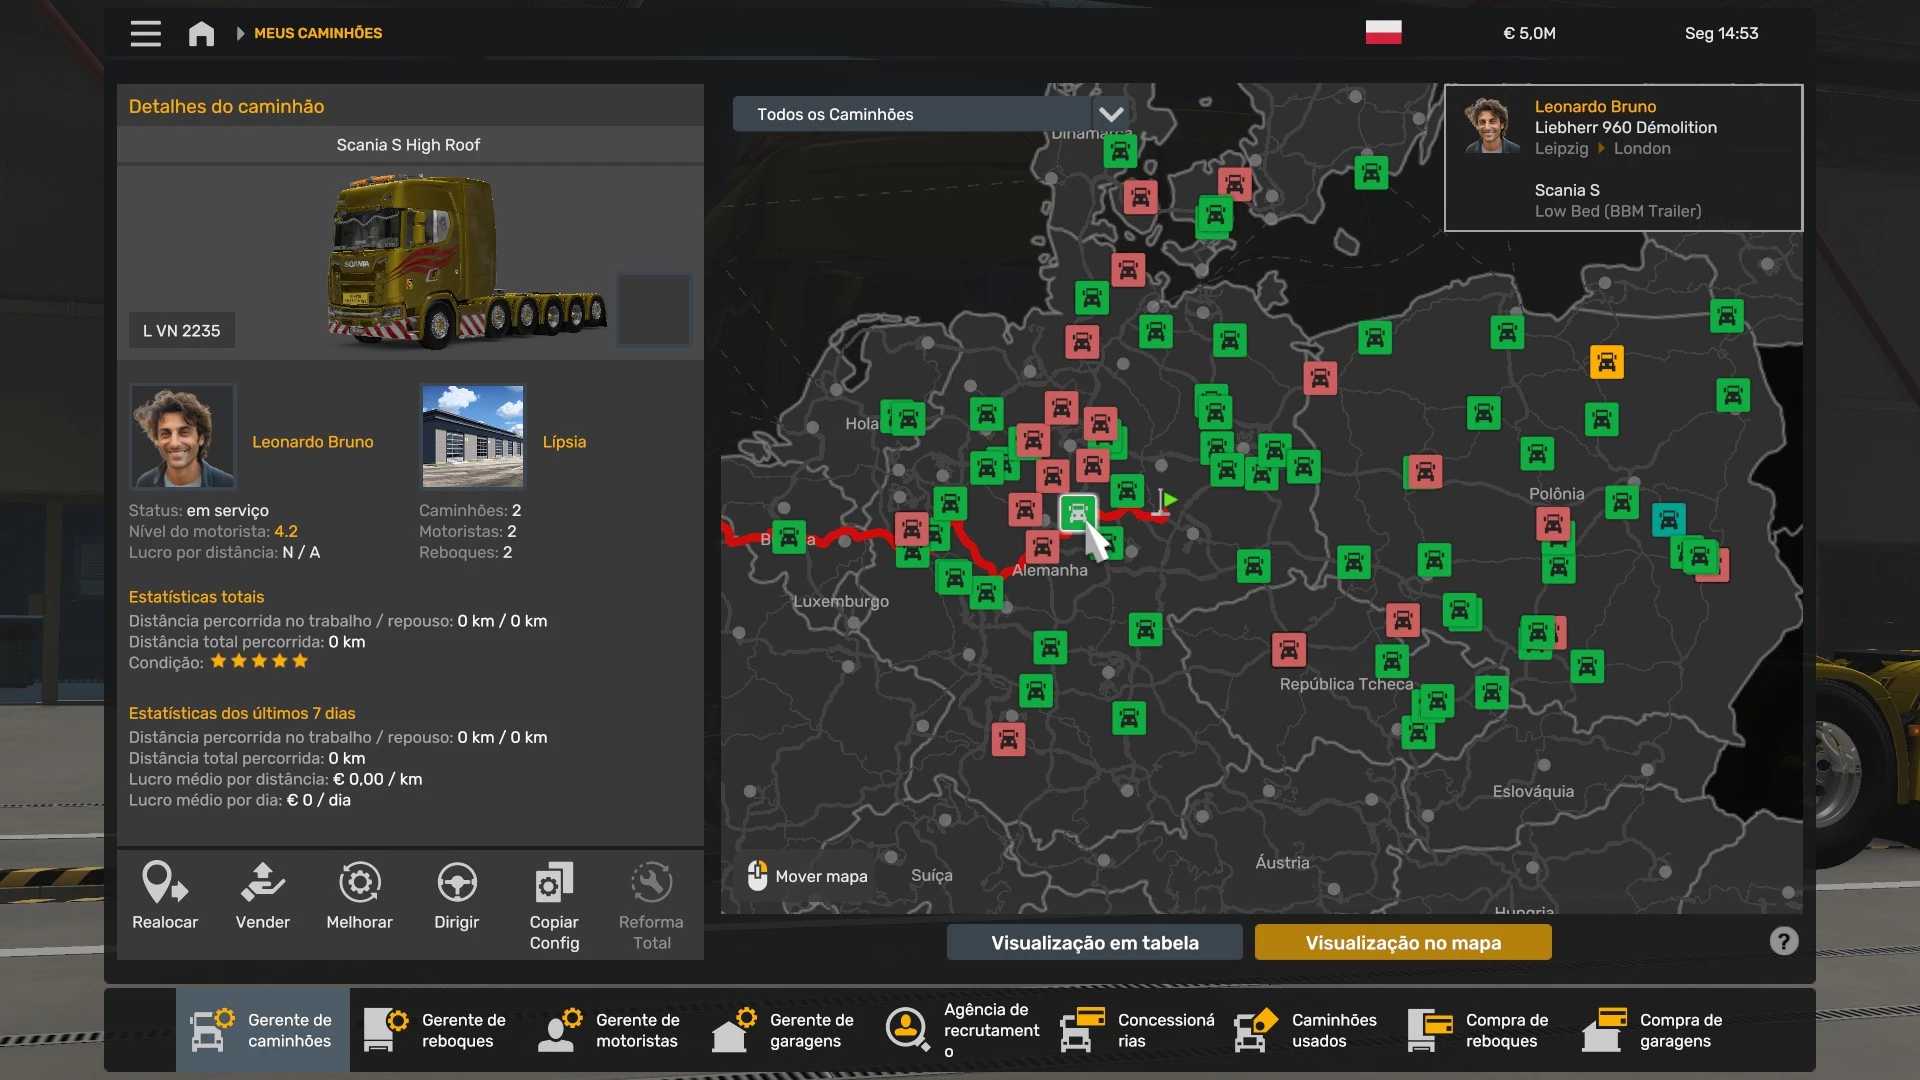The width and height of the screenshot is (1920, 1080).
Task: Click the Lípsia garage link
Action: pyautogui.click(x=564, y=441)
